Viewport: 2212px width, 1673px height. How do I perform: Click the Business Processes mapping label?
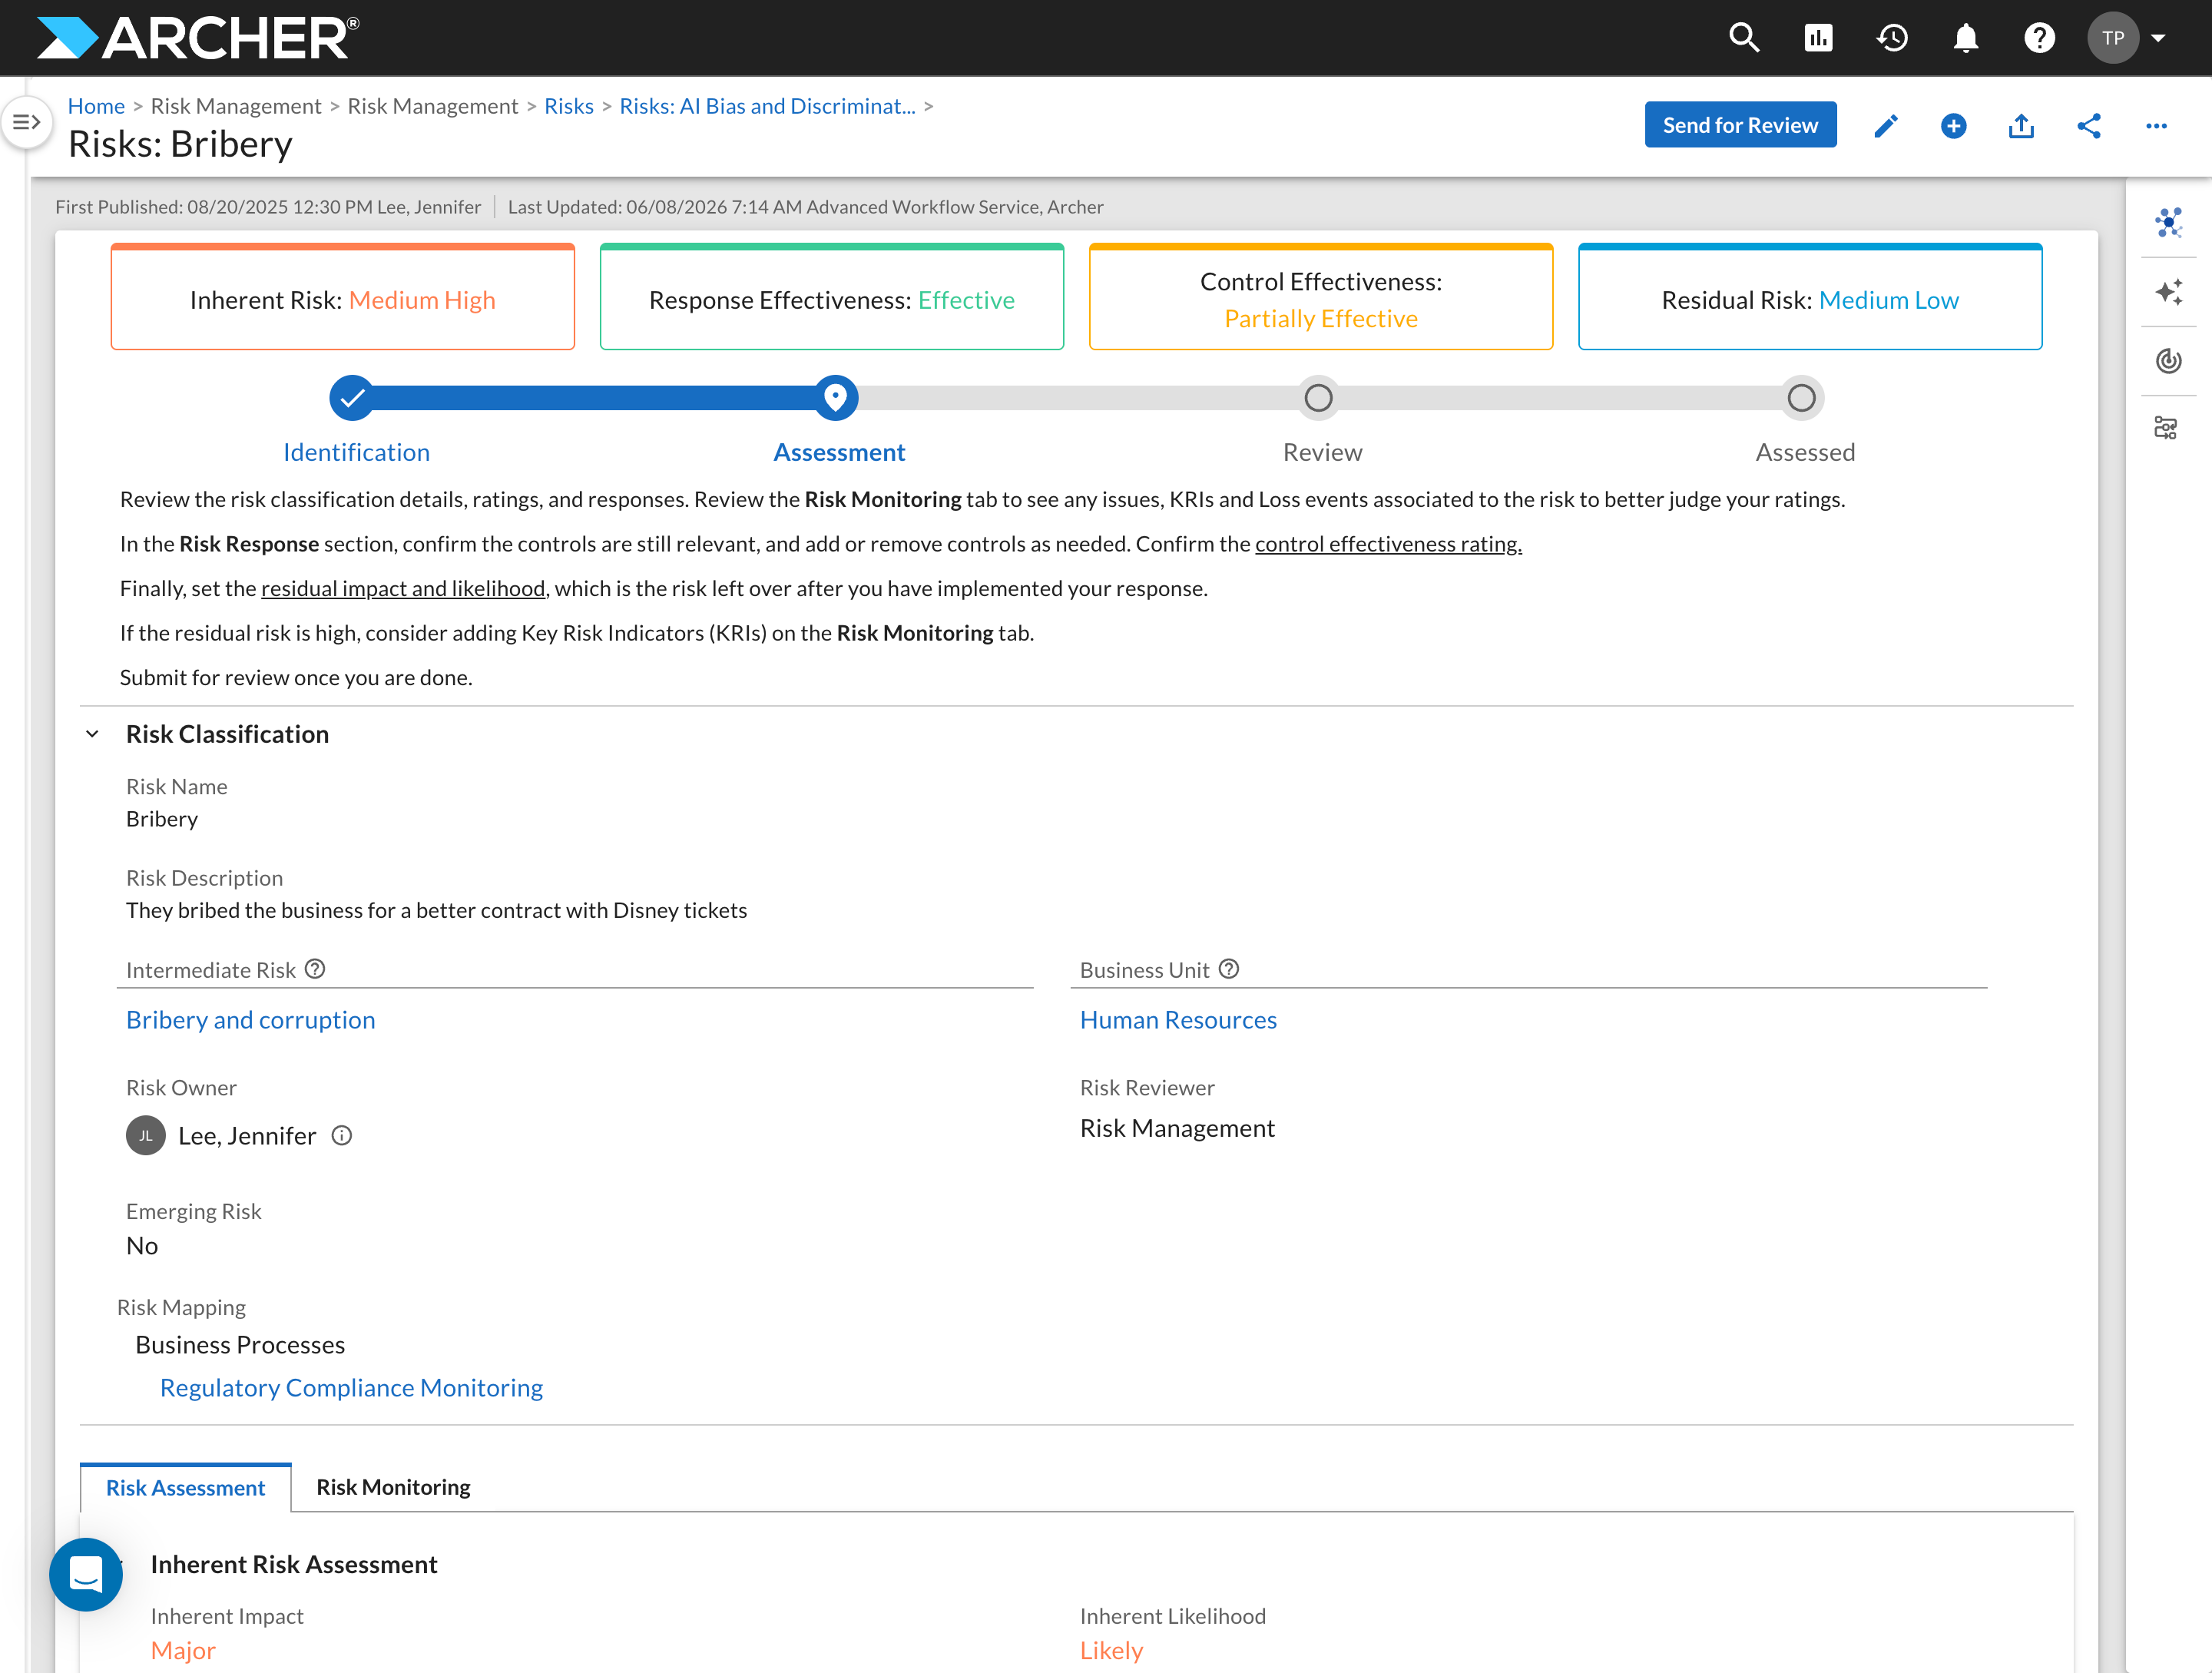coord(240,1345)
